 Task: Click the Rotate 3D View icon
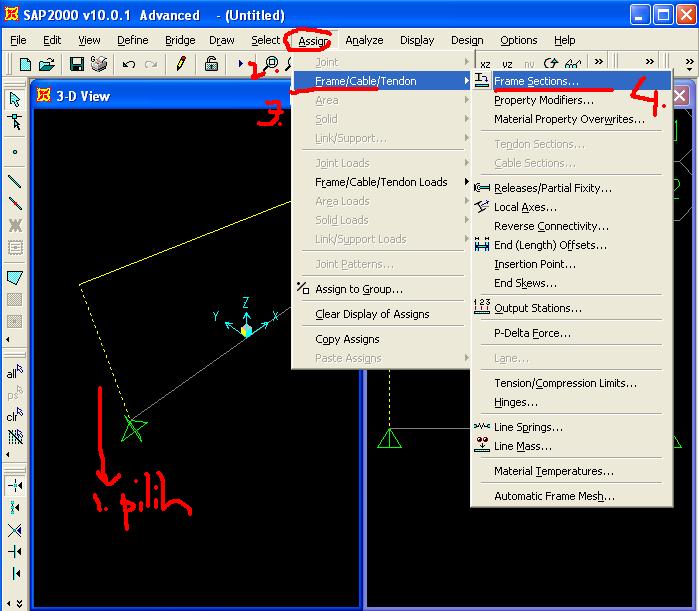pos(551,63)
